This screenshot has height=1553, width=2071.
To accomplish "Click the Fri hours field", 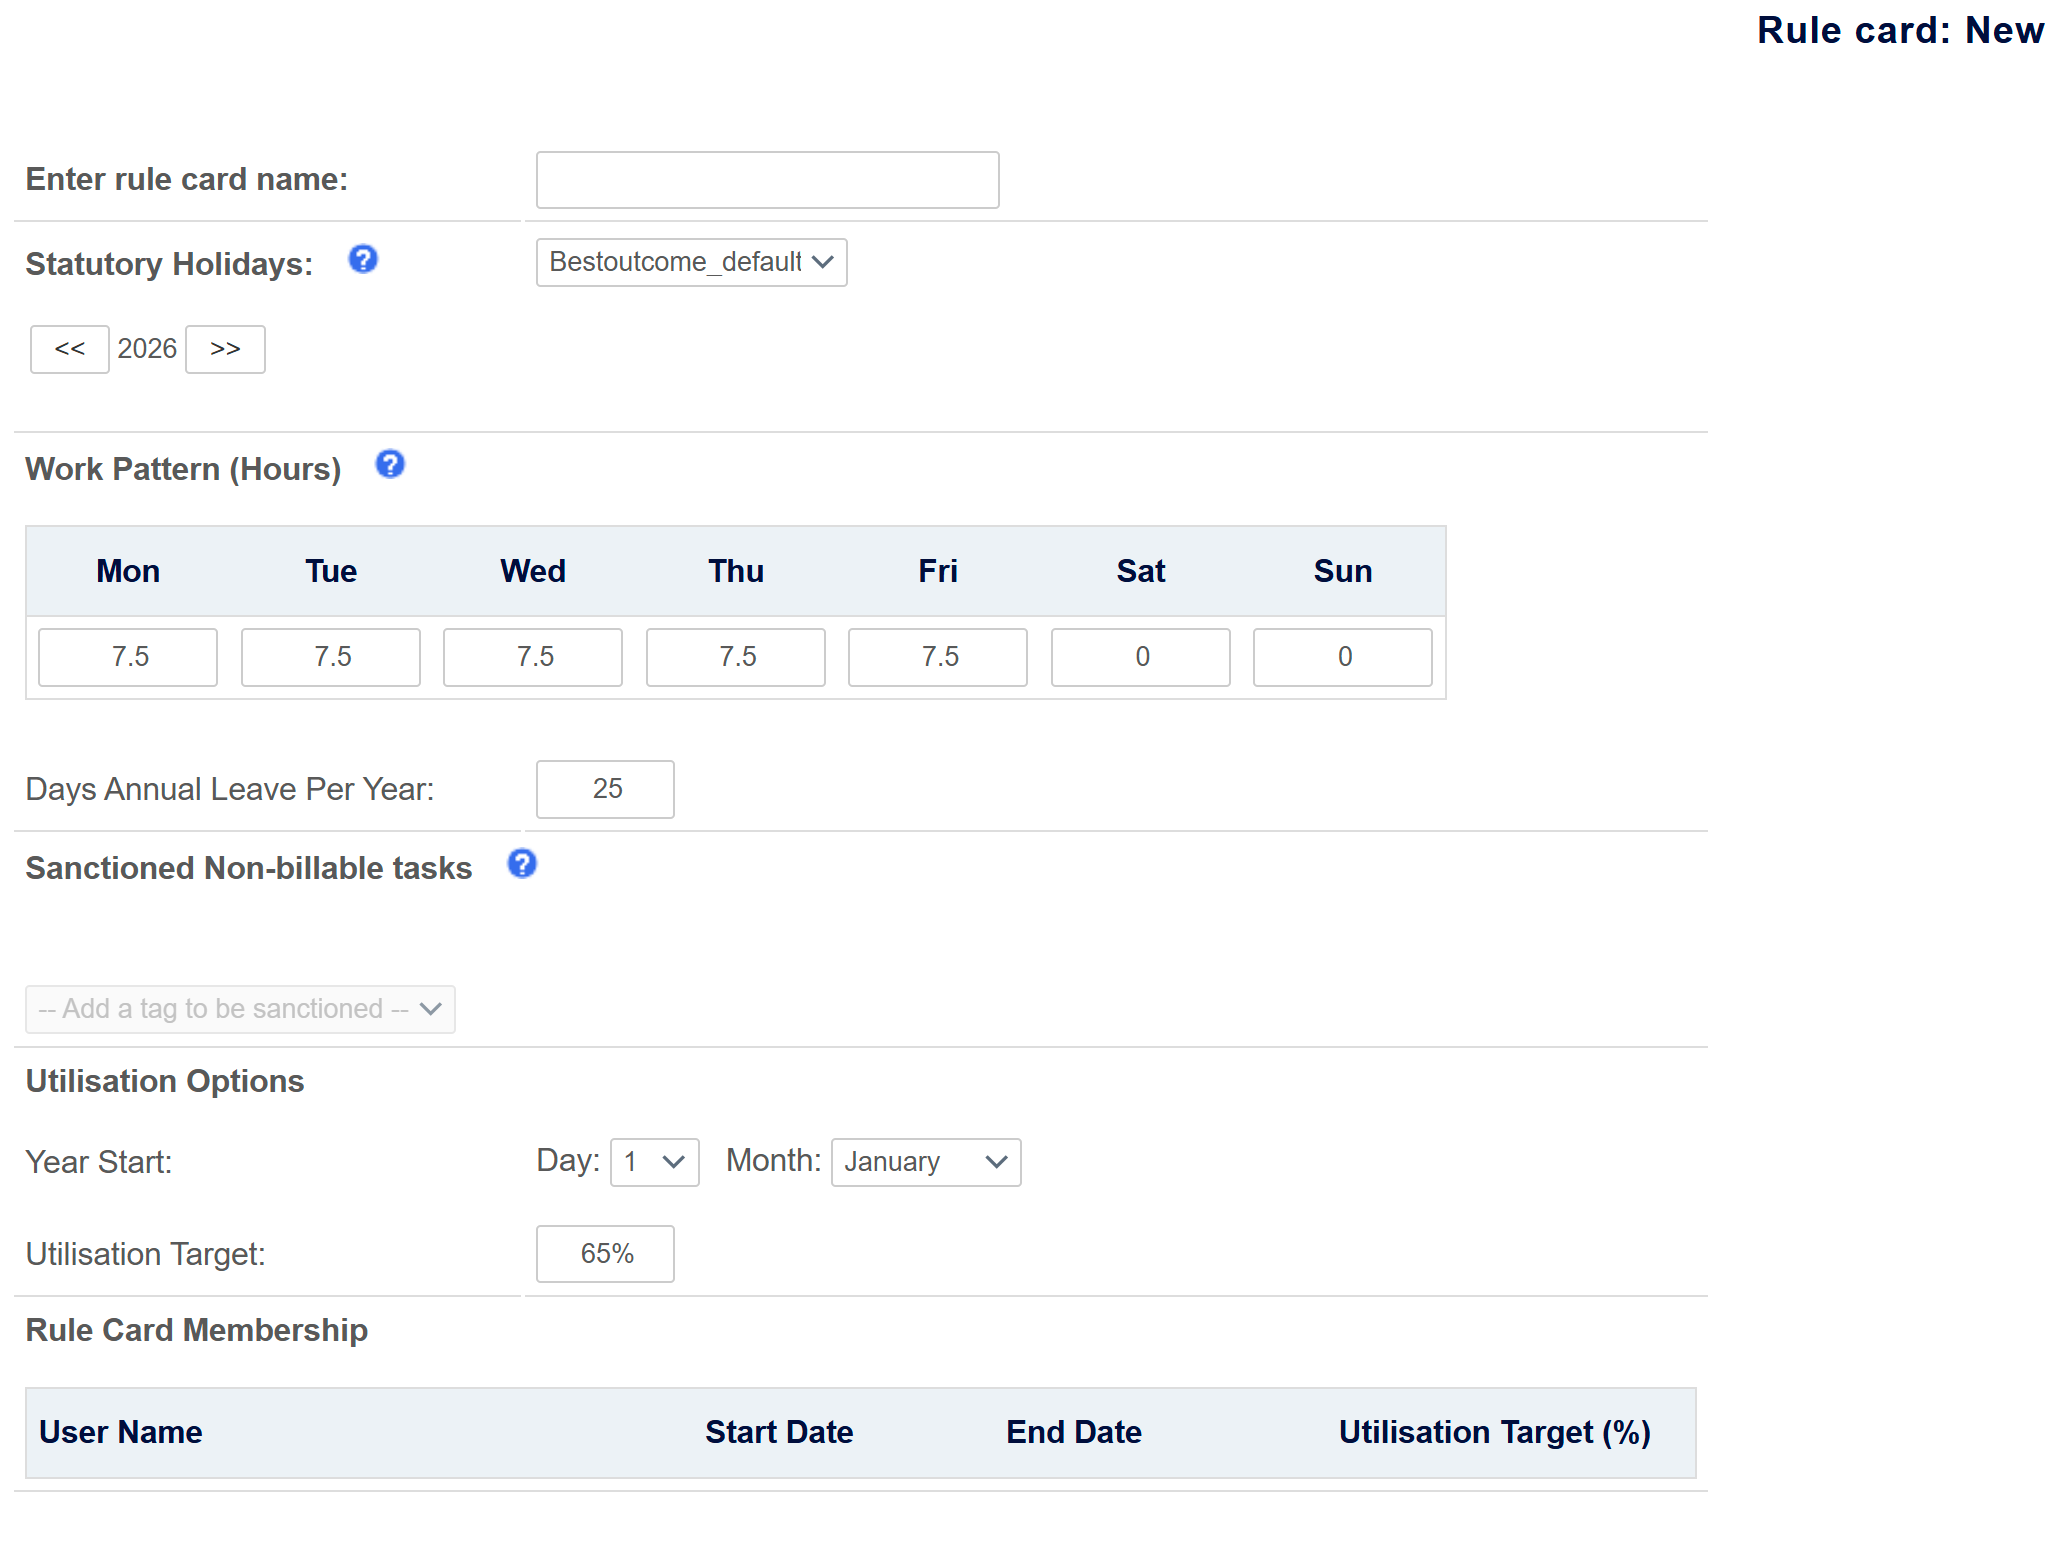I will pos(938,657).
